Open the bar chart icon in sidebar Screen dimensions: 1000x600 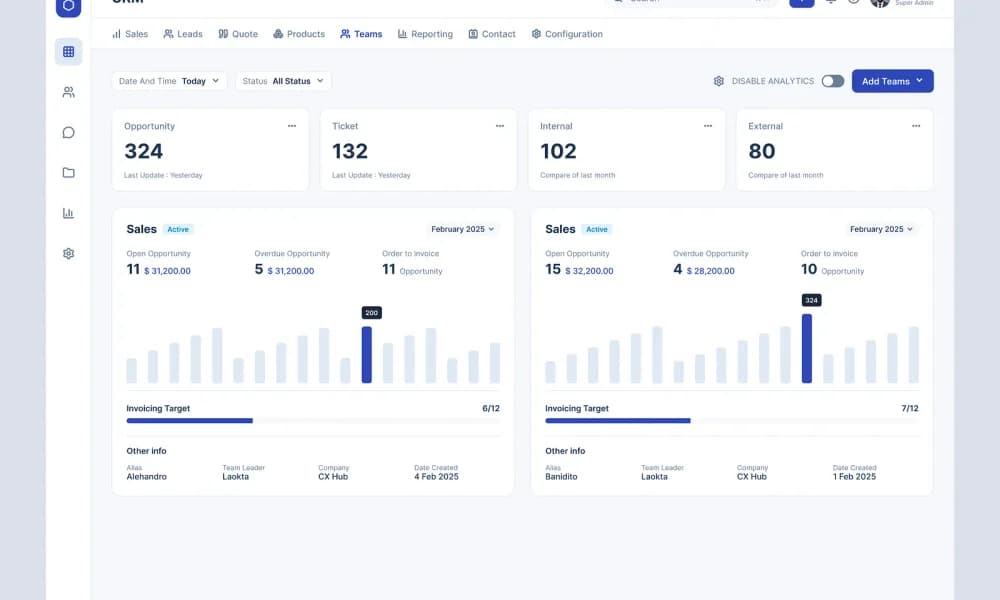click(68, 213)
